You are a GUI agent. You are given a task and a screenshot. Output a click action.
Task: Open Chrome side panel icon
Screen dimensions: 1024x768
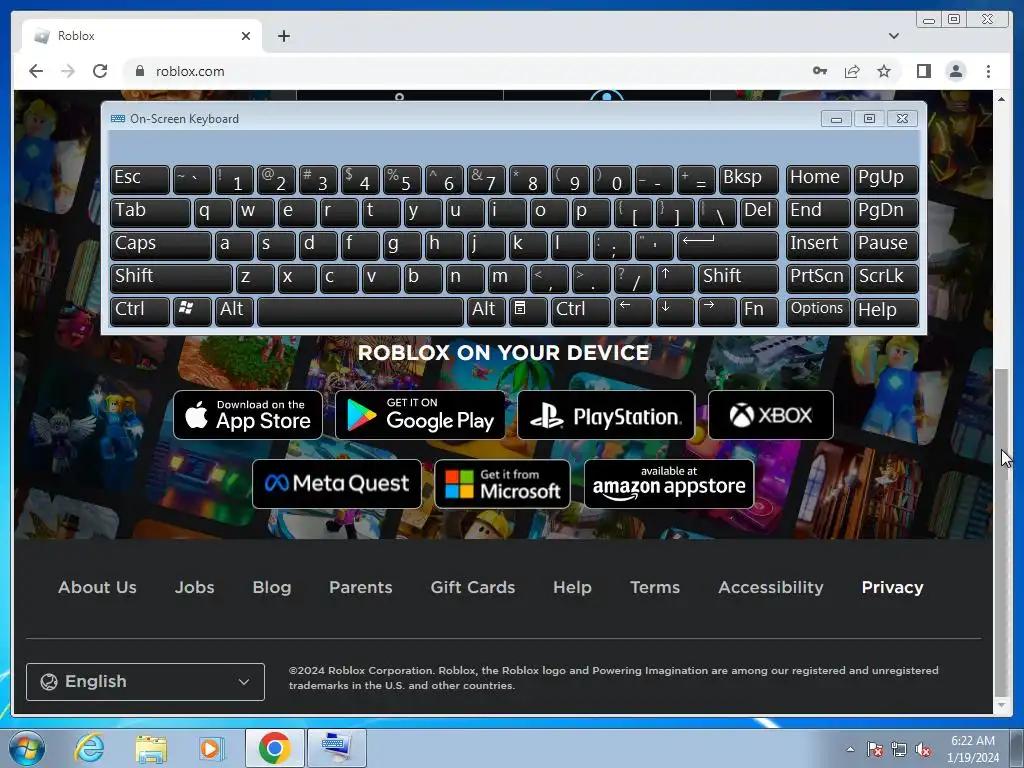[x=923, y=71]
